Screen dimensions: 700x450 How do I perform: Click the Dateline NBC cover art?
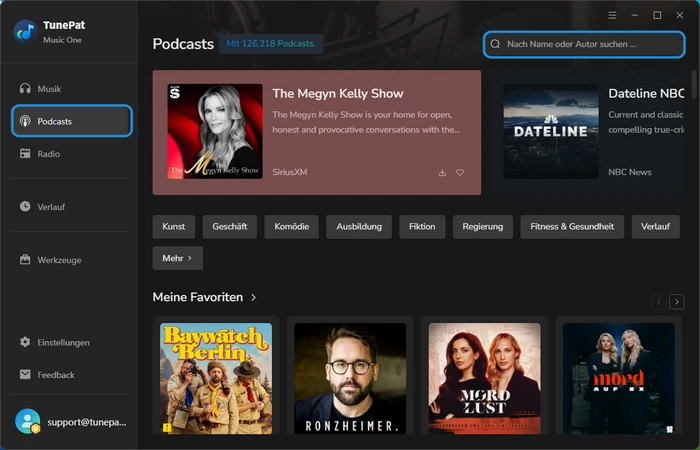tap(551, 131)
